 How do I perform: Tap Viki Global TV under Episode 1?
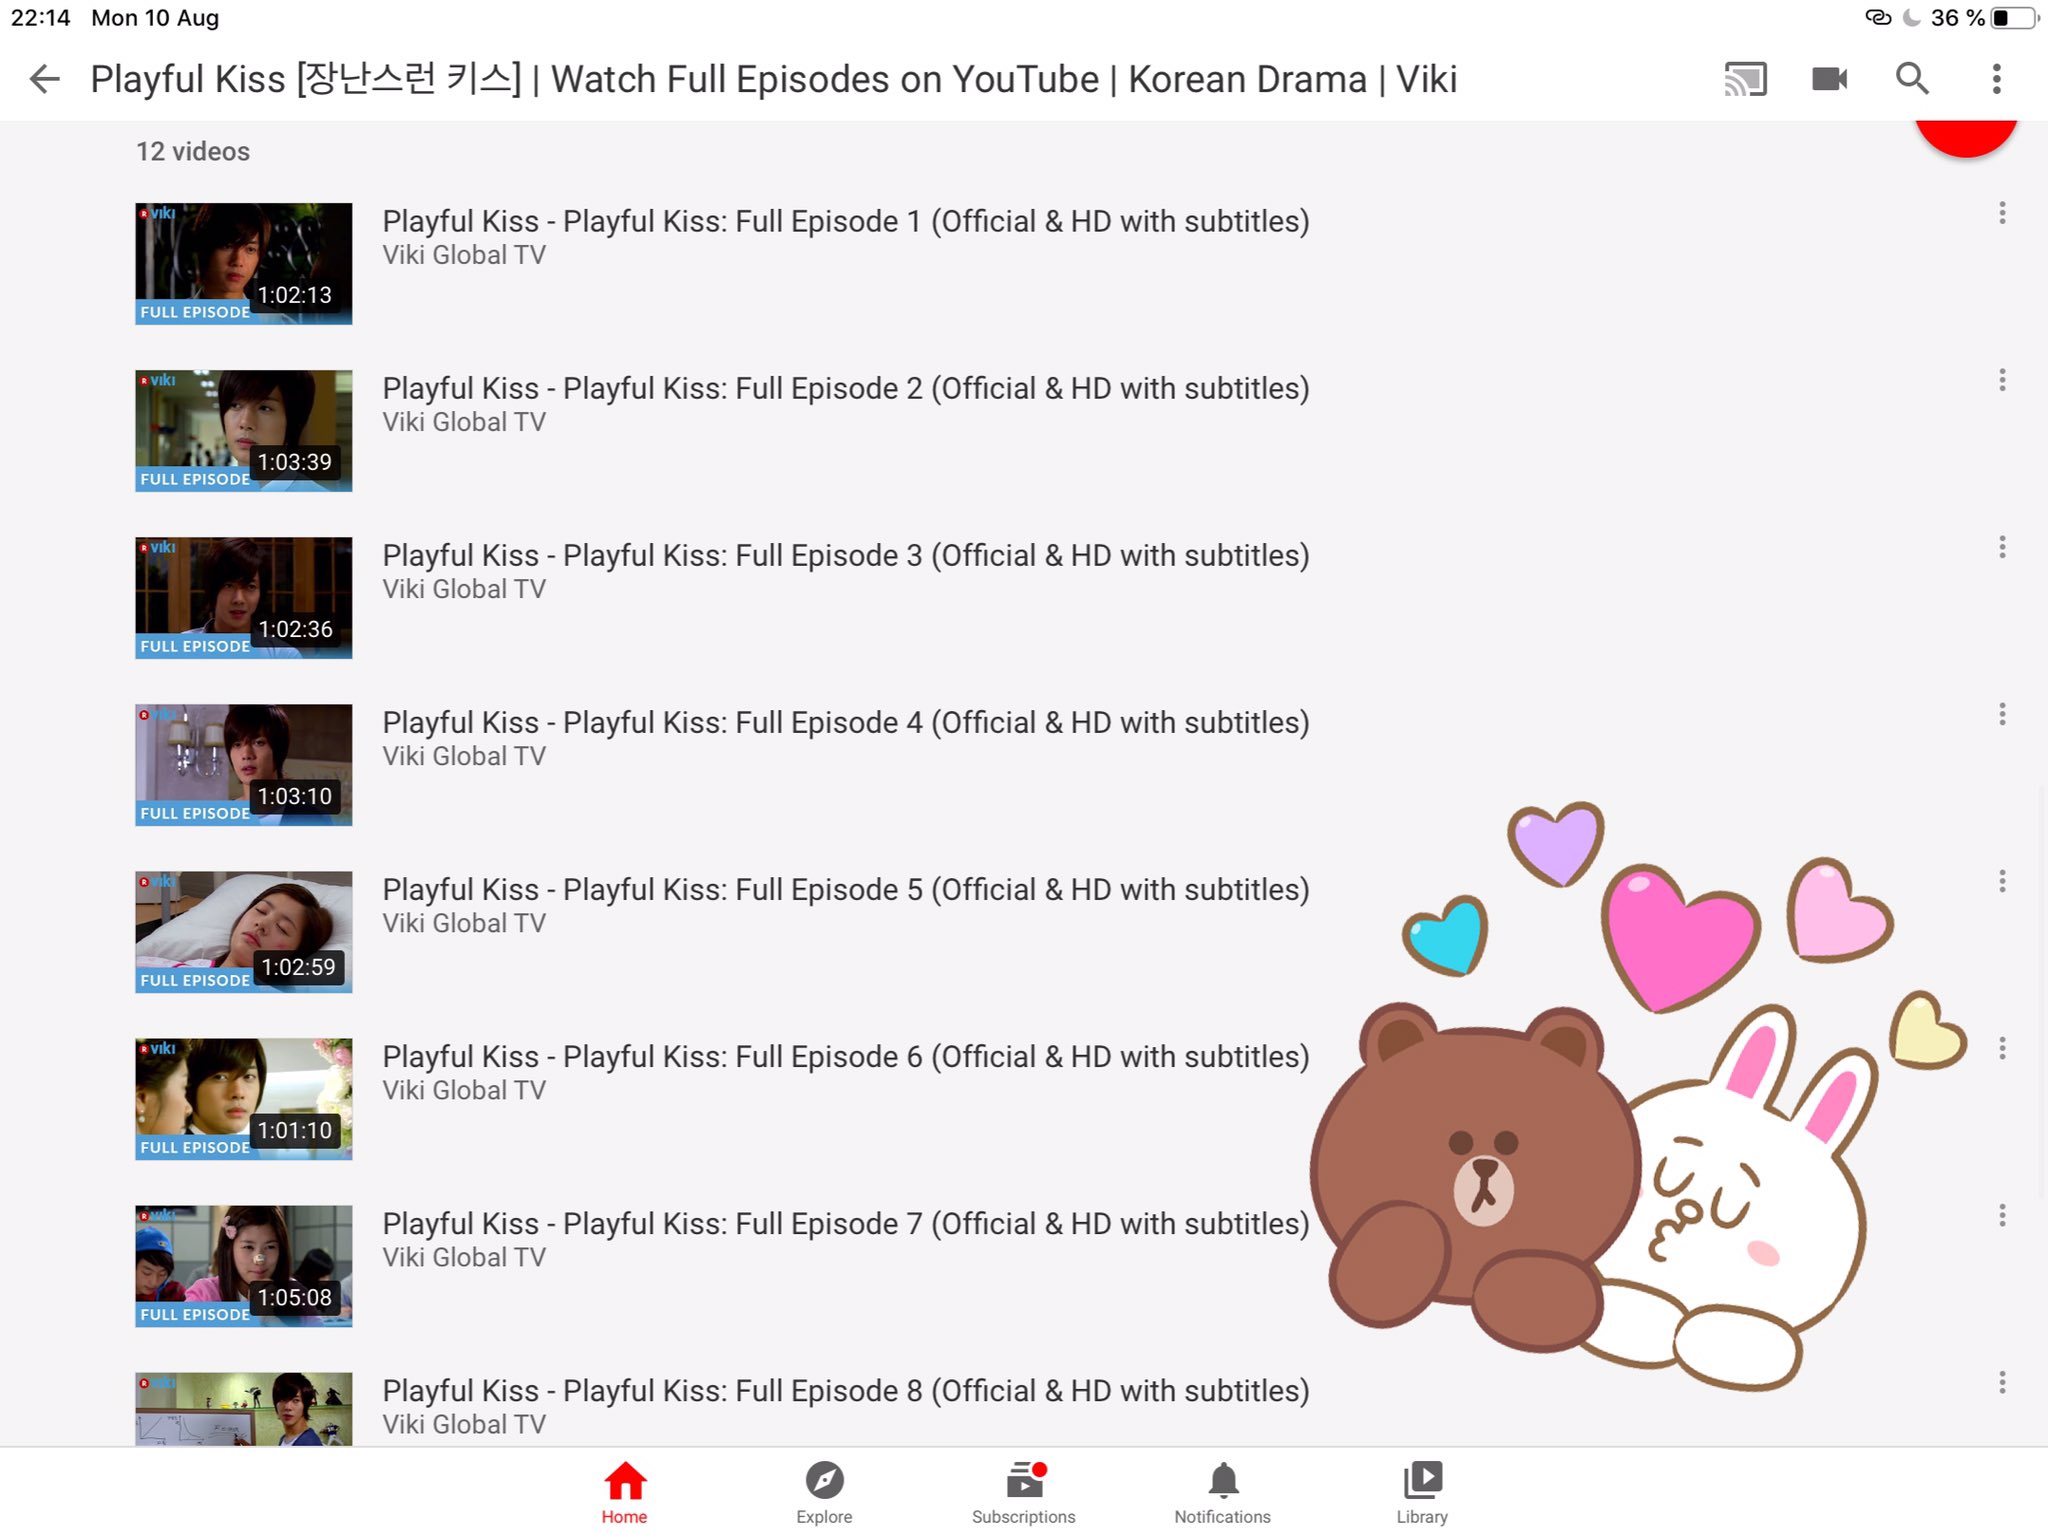[x=464, y=255]
